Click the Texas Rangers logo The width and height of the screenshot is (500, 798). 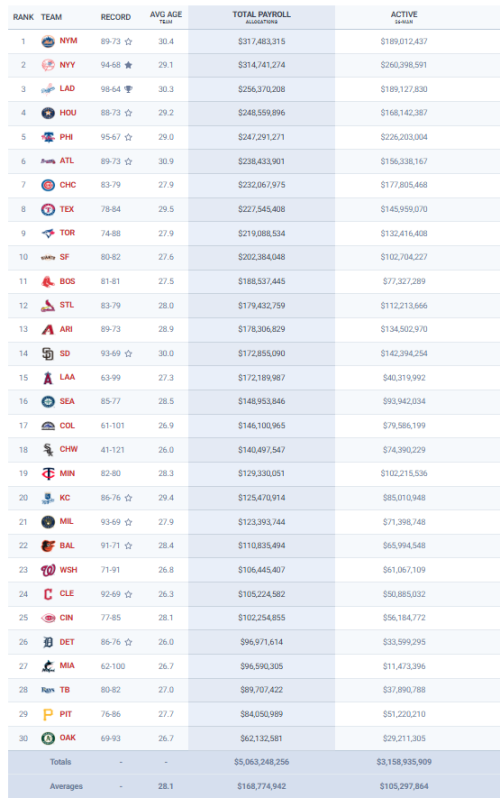[x=48, y=209]
